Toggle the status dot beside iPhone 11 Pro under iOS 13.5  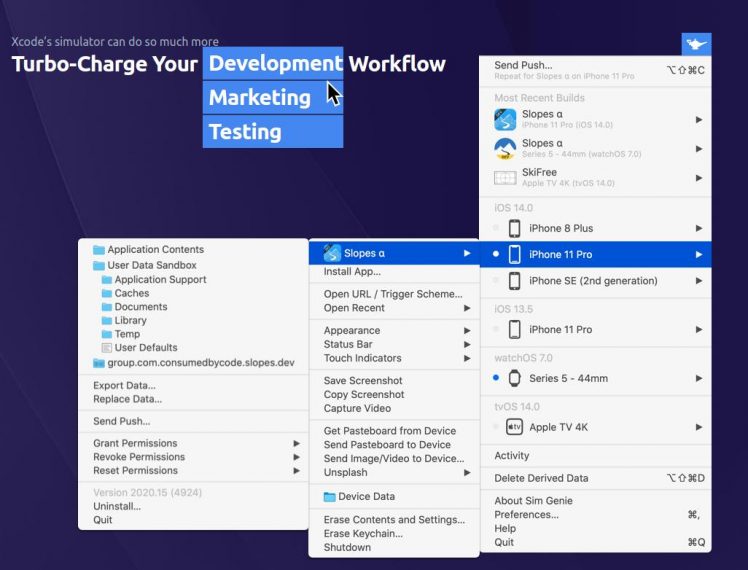tap(497, 330)
